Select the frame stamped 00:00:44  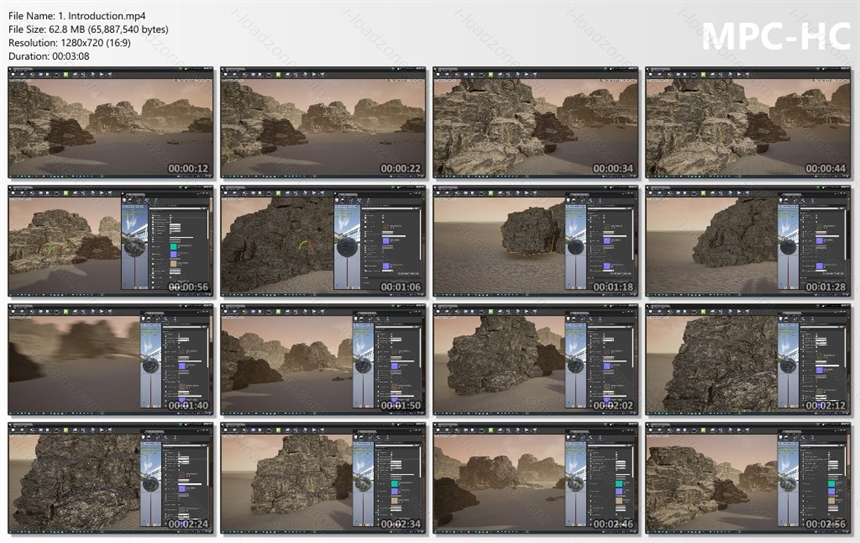click(x=748, y=122)
